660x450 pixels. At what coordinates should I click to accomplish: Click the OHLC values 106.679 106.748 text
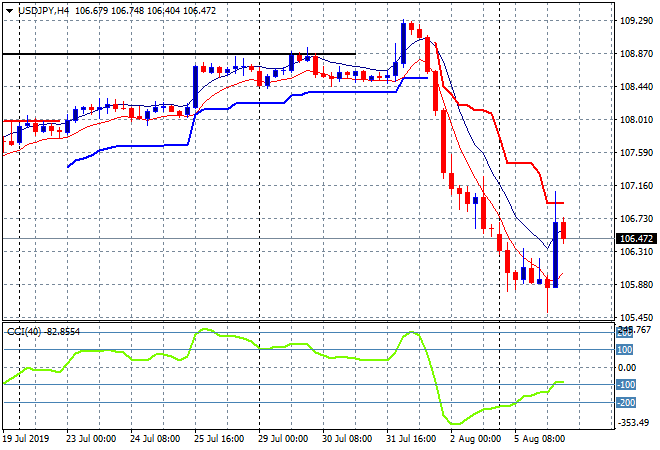click(111, 11)
